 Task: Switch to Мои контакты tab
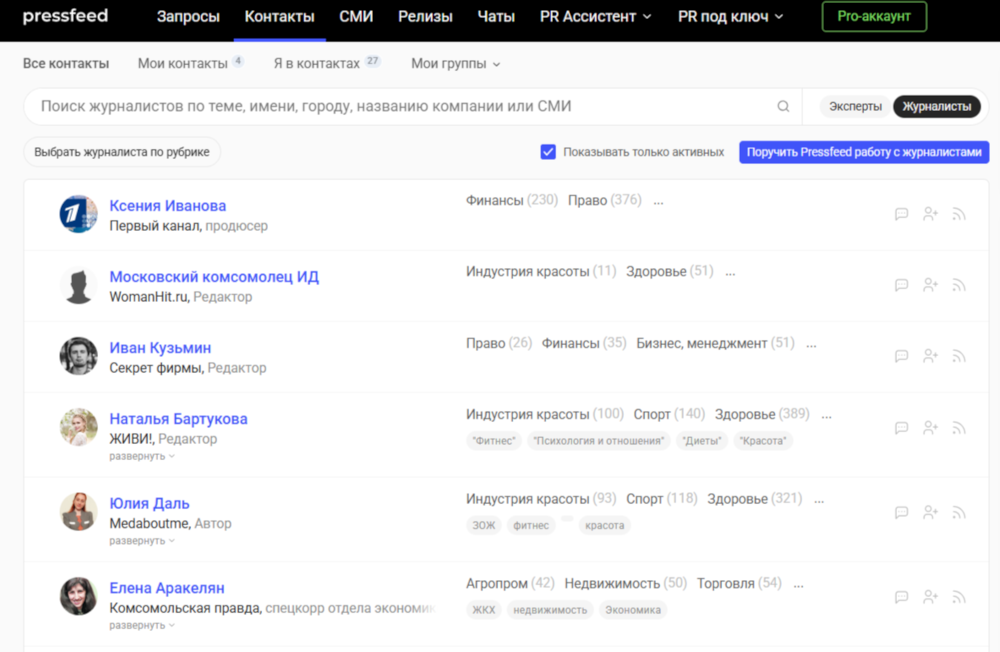point(190,63)
